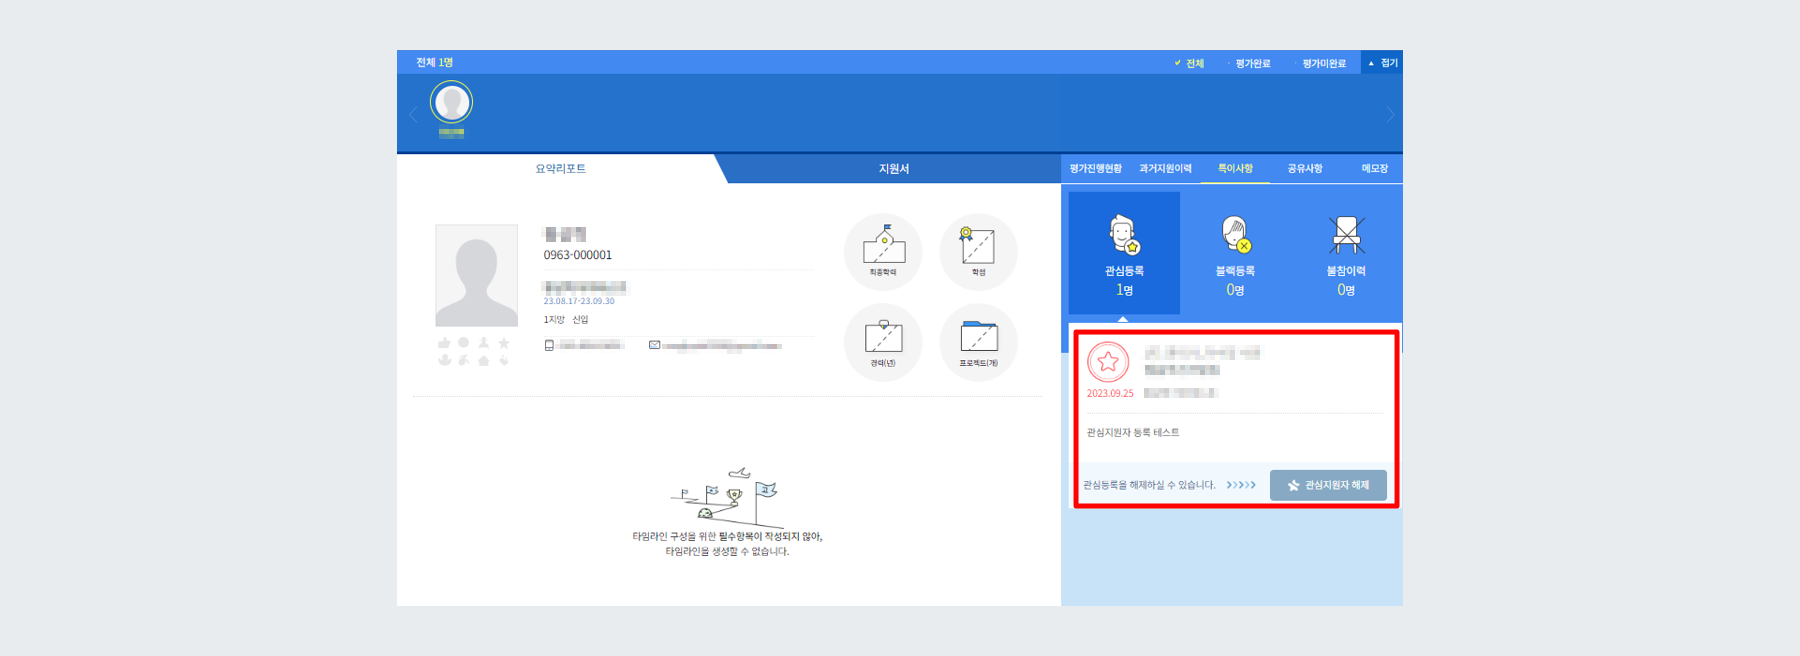Open the 평가진행현황 tab
The width and height of the screenshot is (1800, 656).
pyautogui.click(x=1096, y=169)
